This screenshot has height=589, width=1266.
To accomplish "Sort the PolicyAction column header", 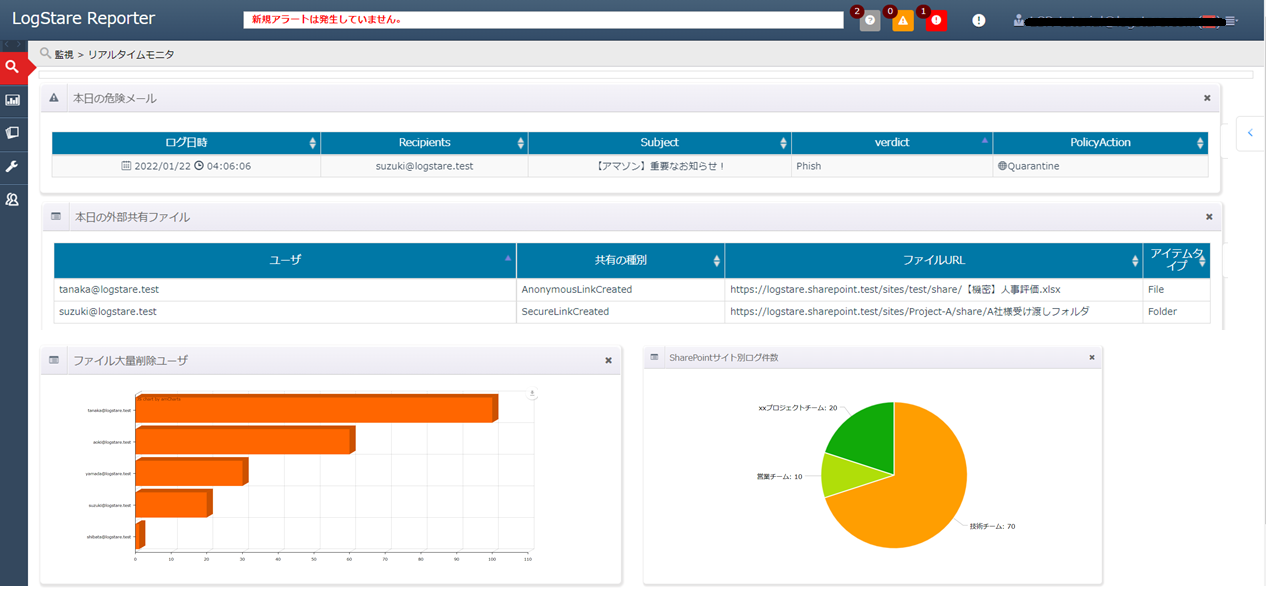I will (x=1100, y=143).
